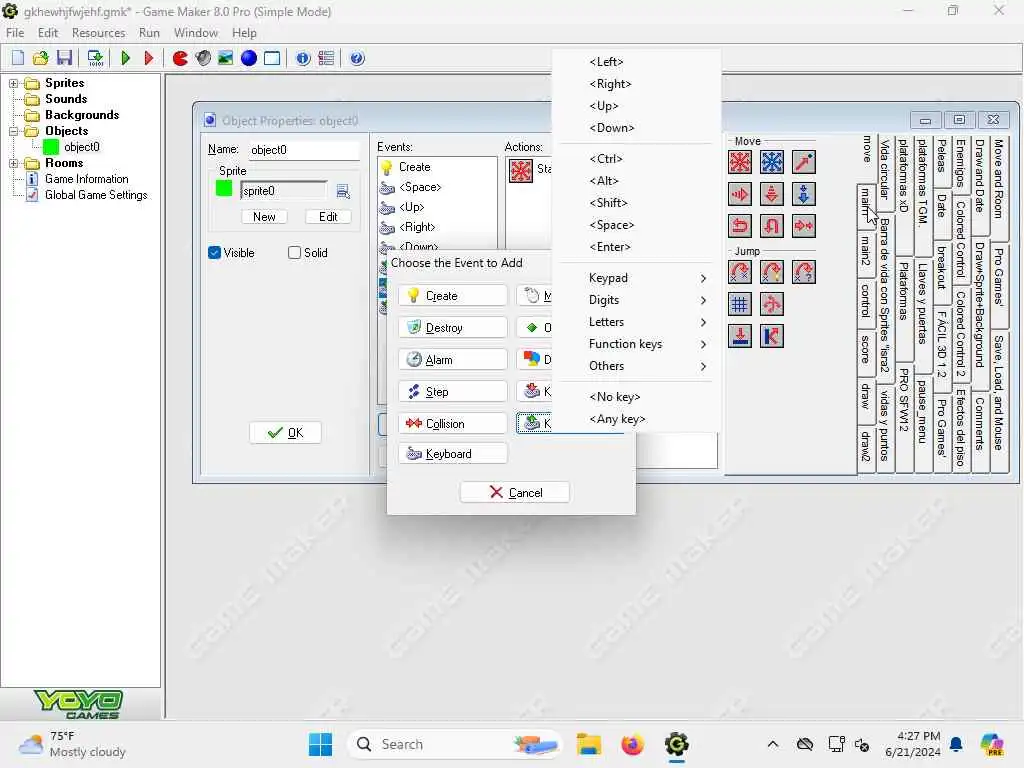Select the Move Fixed red arrows action
1024x768 pixels.
click(740, 162)
